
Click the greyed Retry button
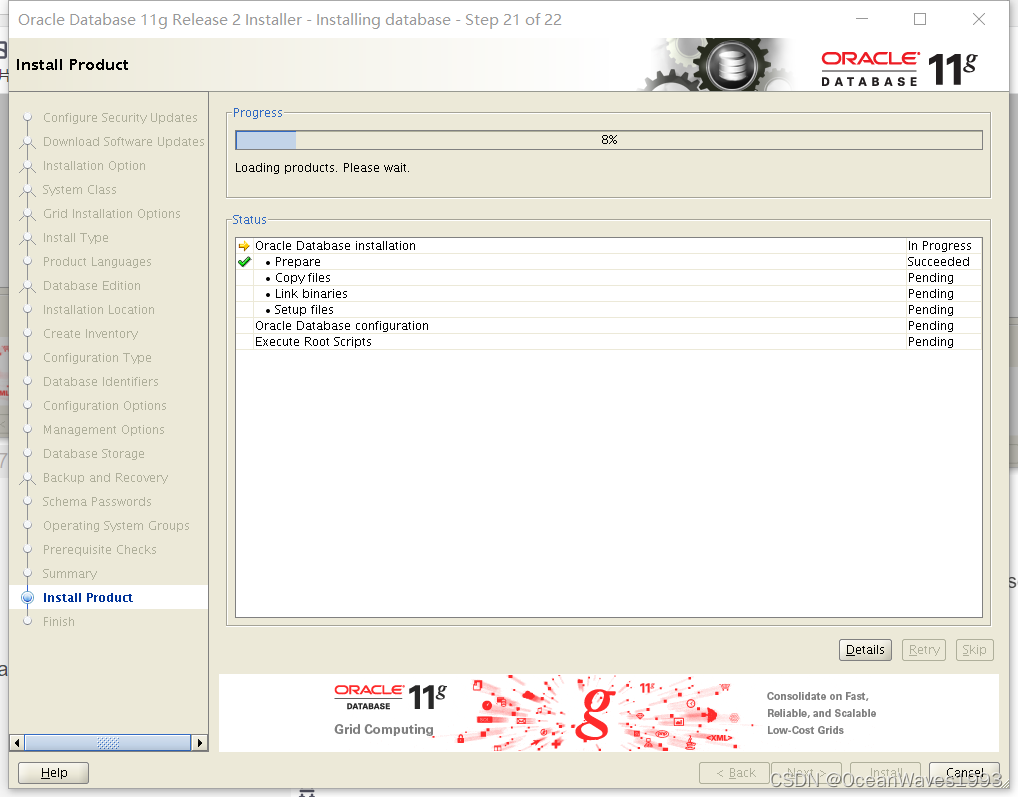924,650
